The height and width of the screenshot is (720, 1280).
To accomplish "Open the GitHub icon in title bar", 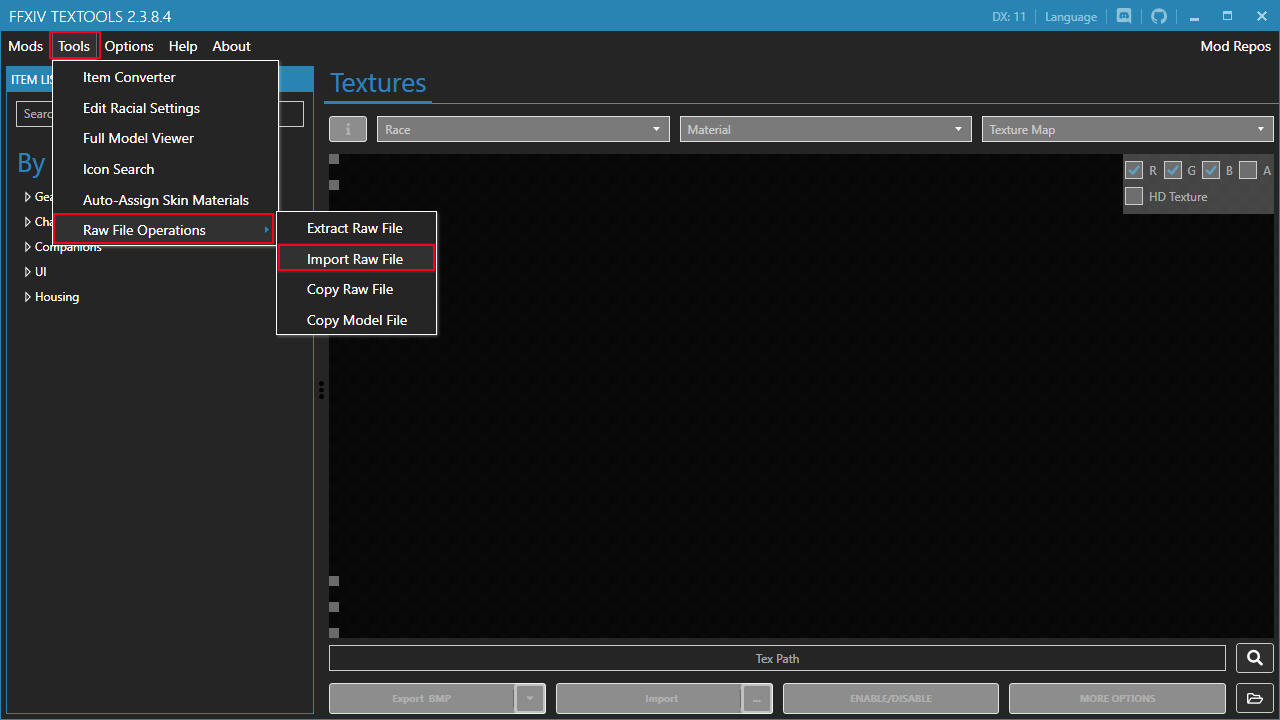I will (1159, 16).
